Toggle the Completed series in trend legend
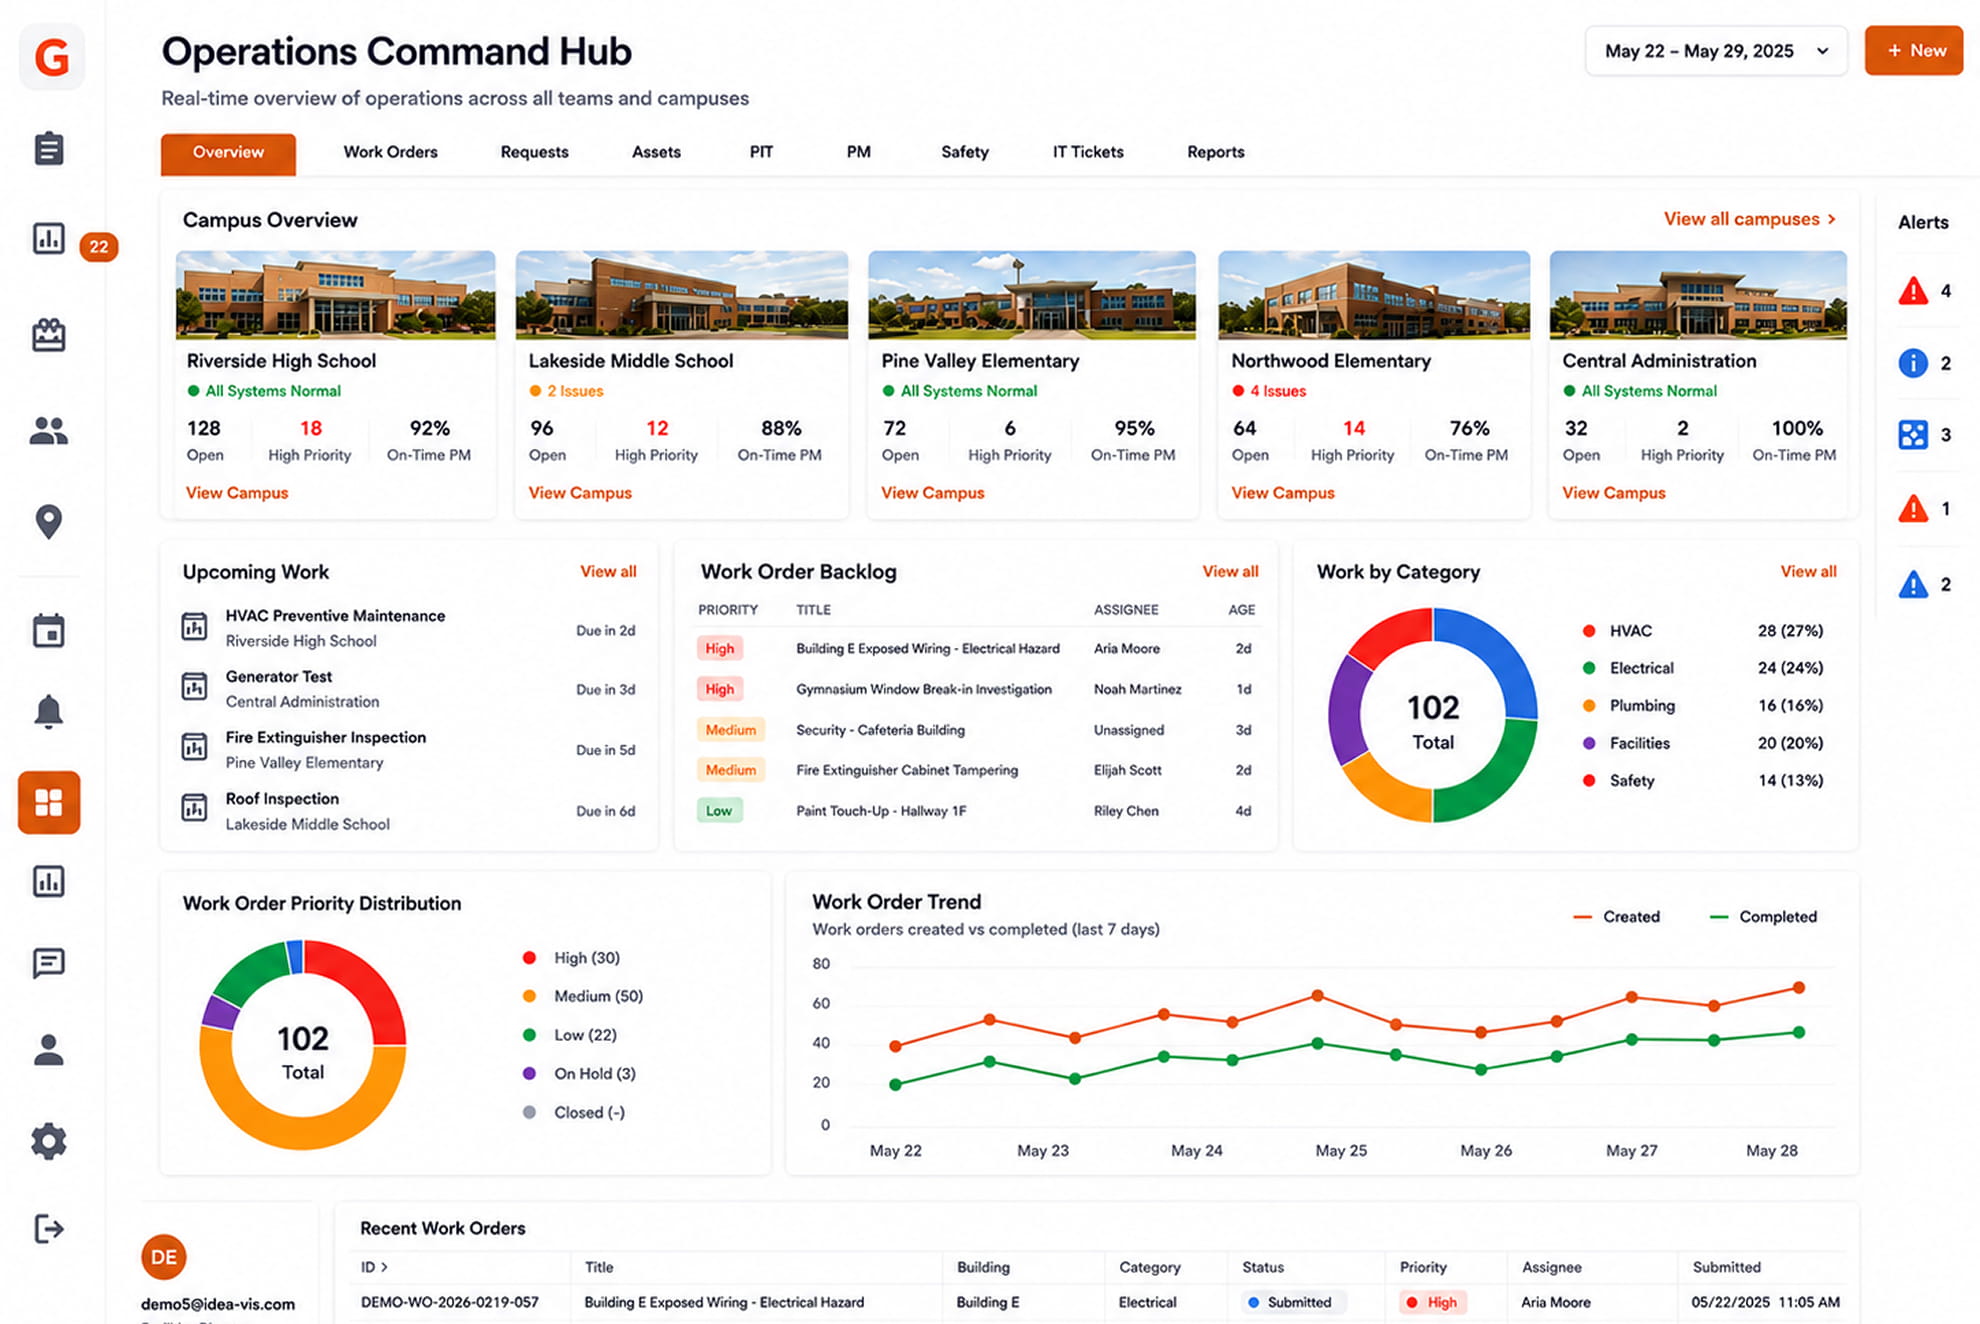1980x1324 pixels. click(x=1763, y=917)
